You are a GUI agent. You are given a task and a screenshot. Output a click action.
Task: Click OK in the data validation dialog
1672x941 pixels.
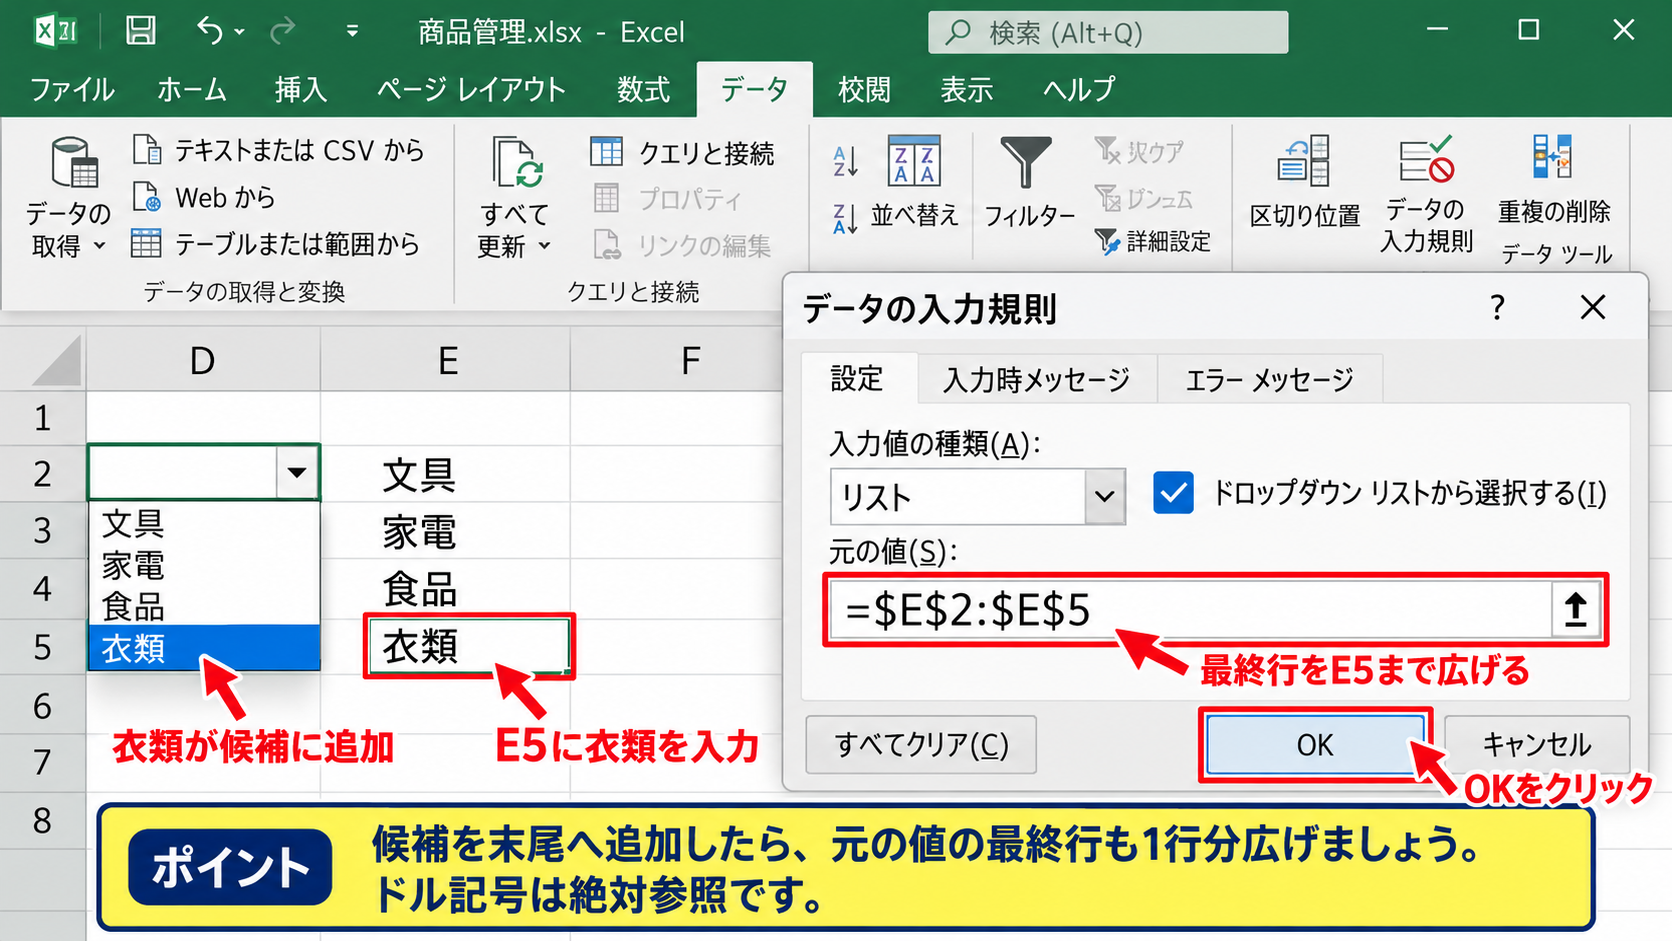pyautogui.click(x=1315, y=744)
